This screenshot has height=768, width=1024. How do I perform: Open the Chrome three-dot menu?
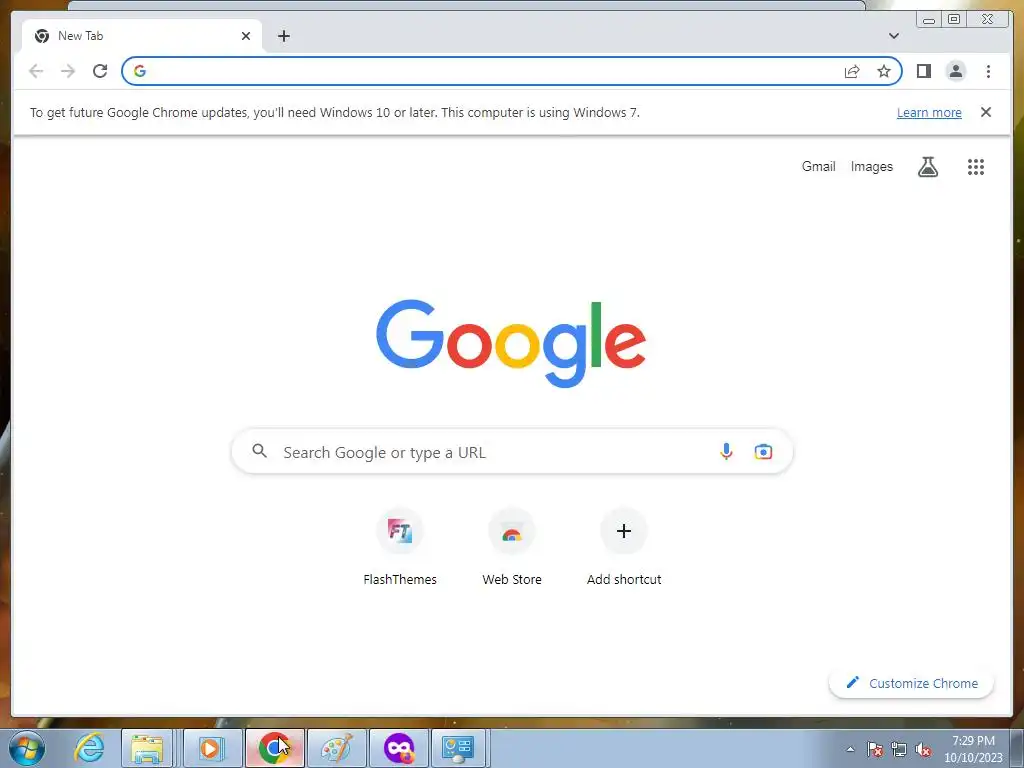[988, 71]
